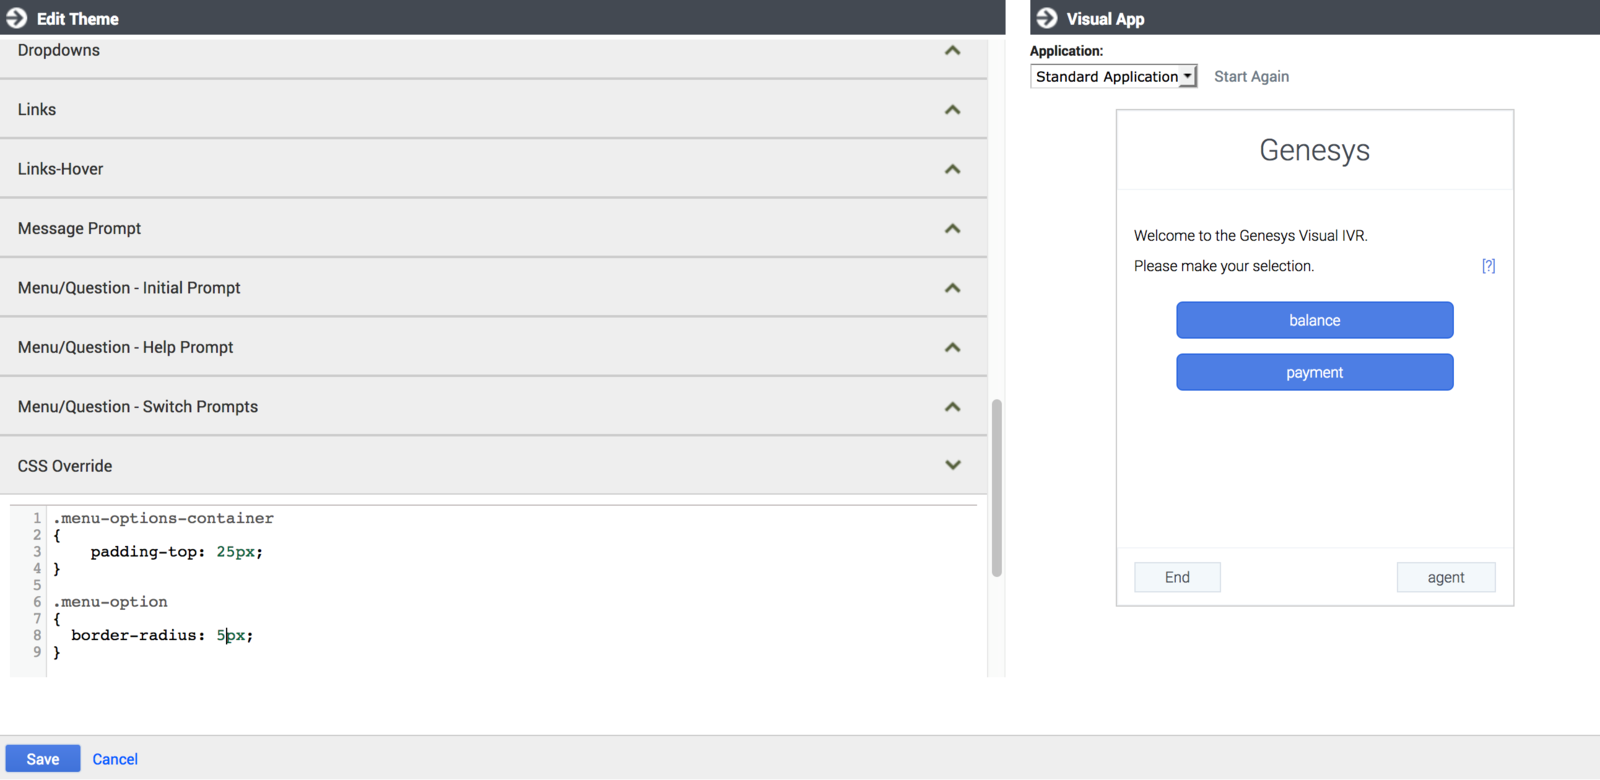Click the agent button in preview

(1446, 577)
